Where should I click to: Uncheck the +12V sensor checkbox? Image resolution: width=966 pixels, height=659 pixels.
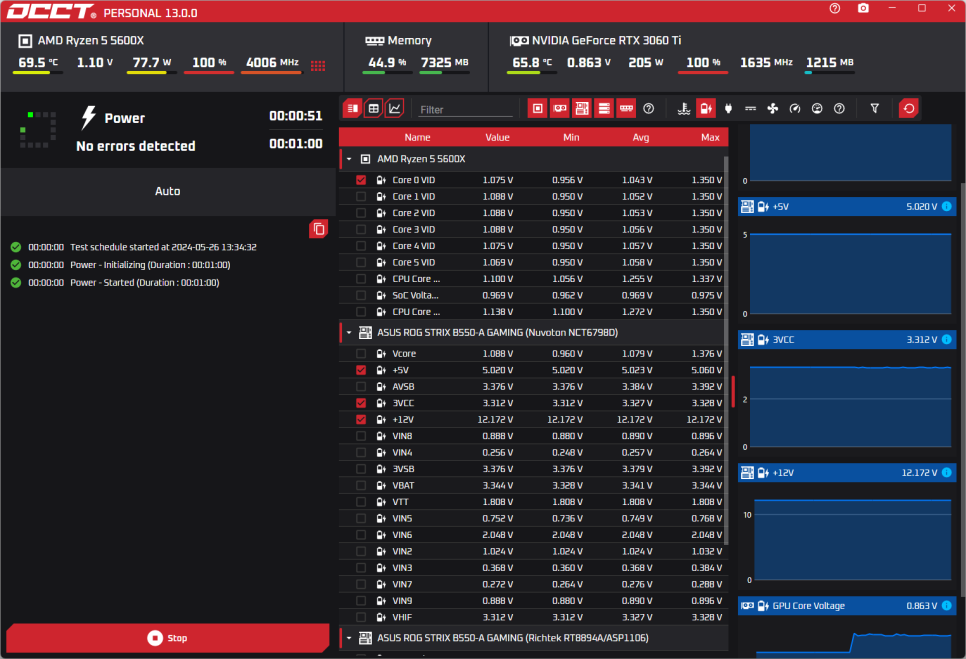coord(361,420)
